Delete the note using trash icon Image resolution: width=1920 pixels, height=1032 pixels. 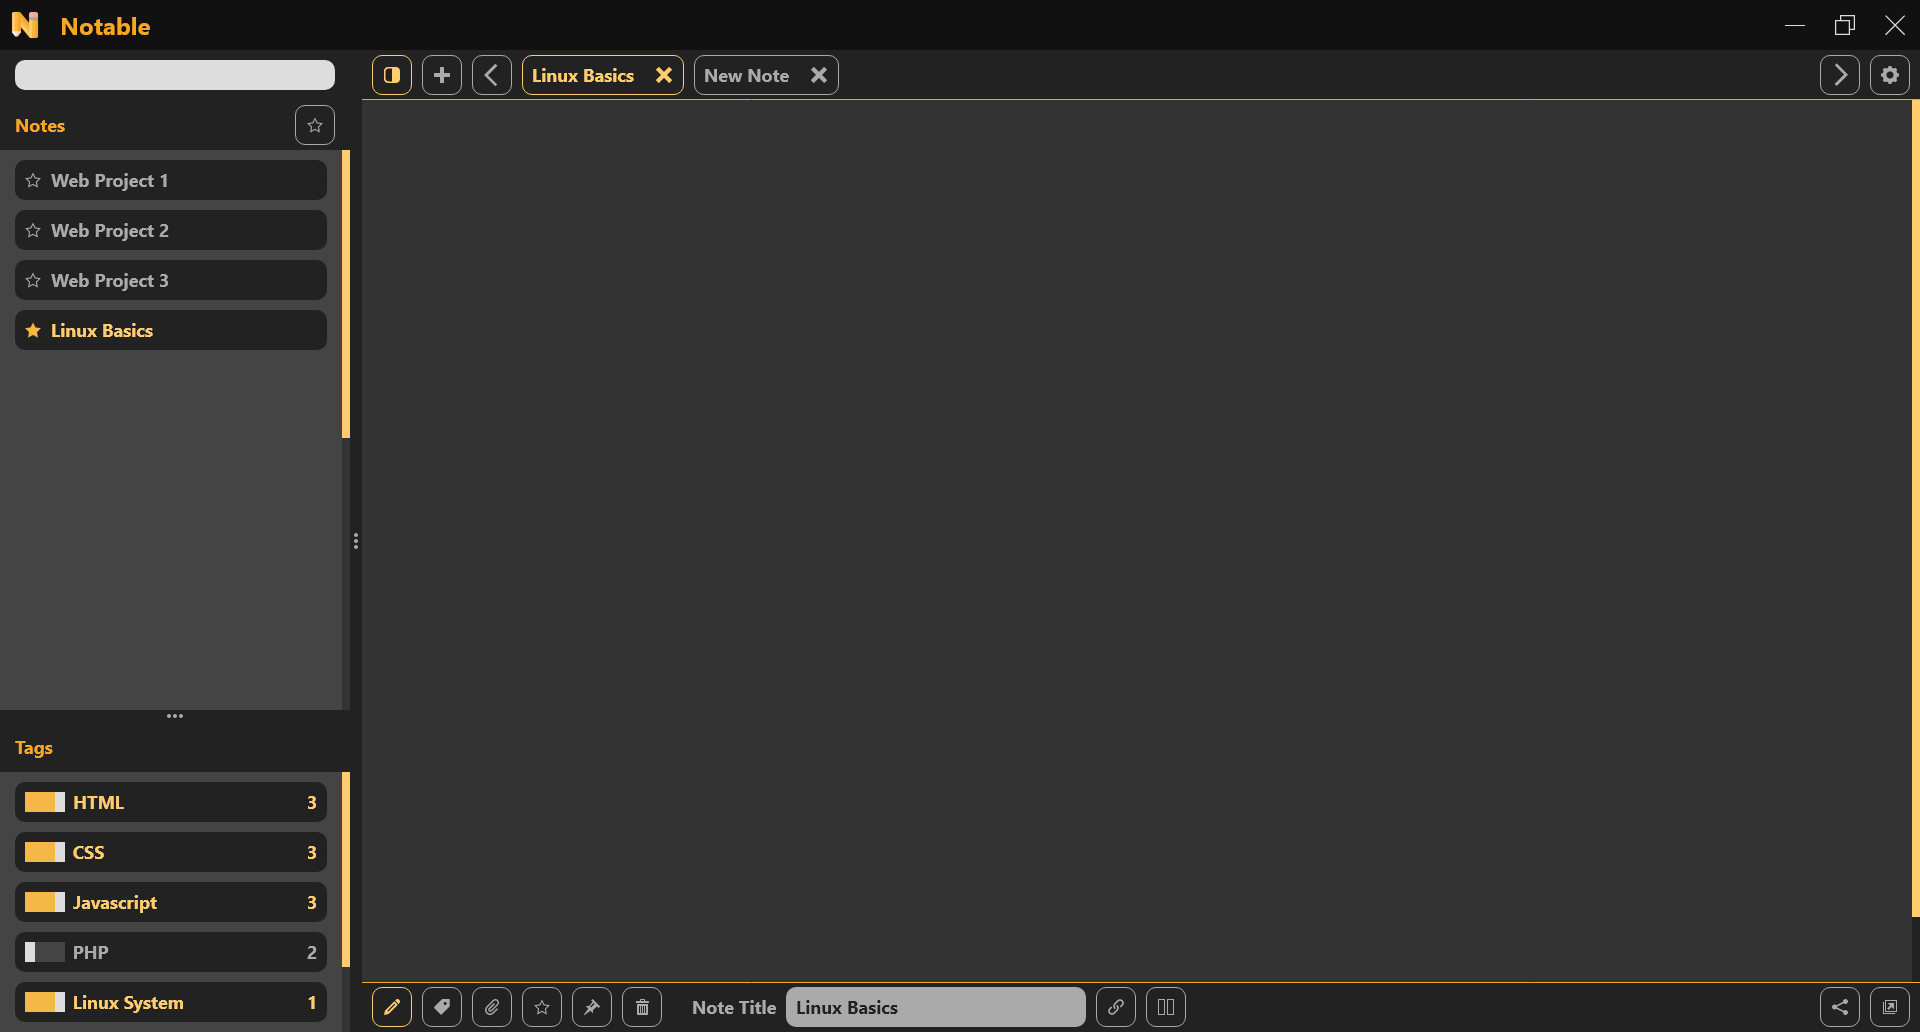642,1007
